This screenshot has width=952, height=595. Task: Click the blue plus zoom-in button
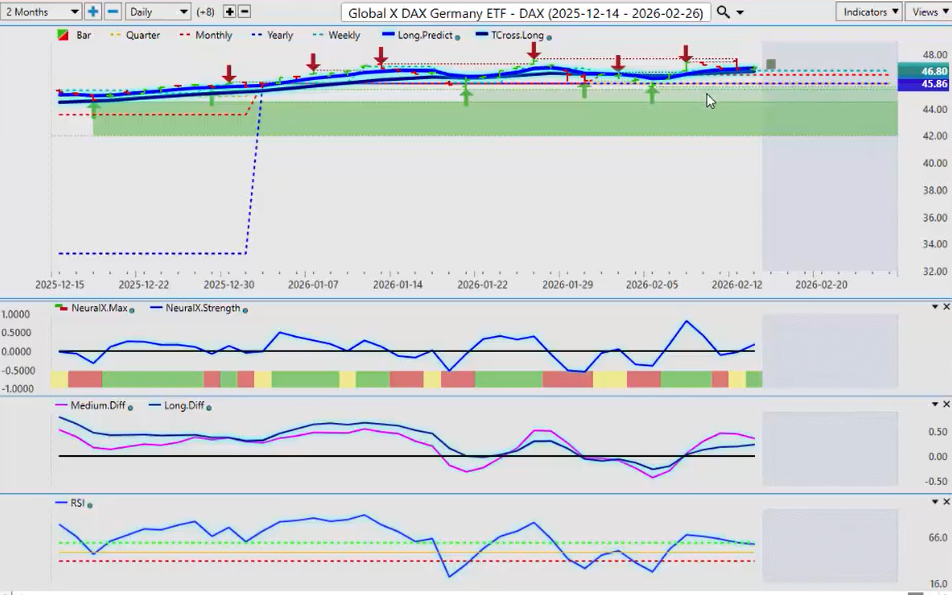pyautogui.click(x=93, y=12)
